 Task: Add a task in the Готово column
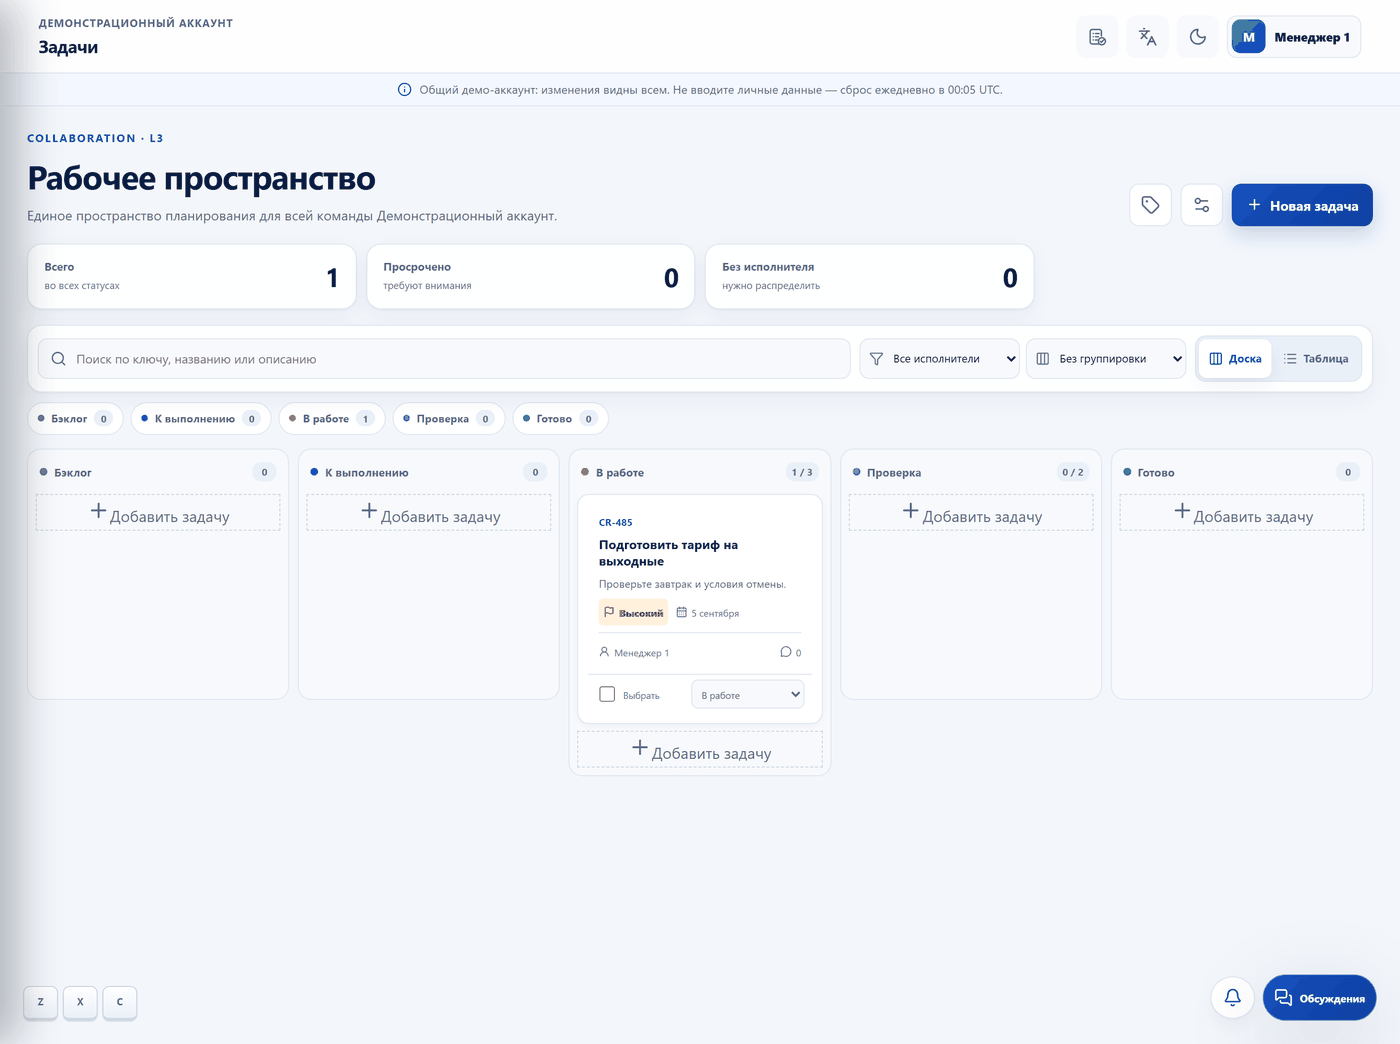[1242, 513]
